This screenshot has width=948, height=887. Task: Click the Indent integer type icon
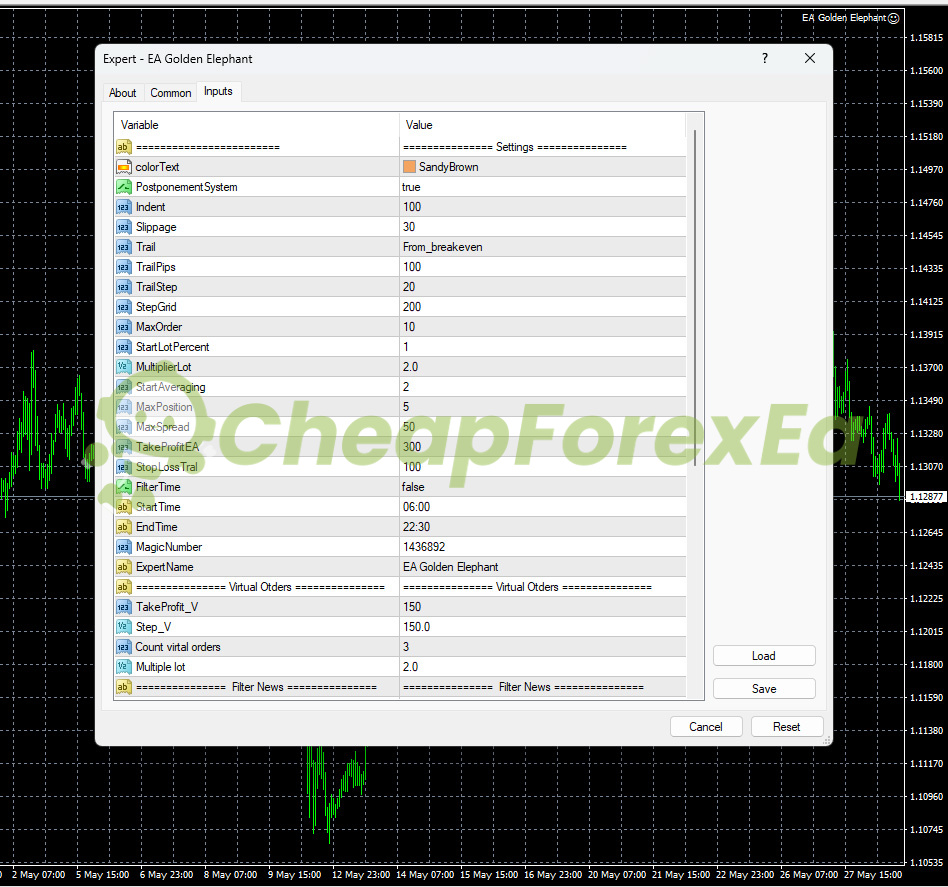[x=123, y=207]
